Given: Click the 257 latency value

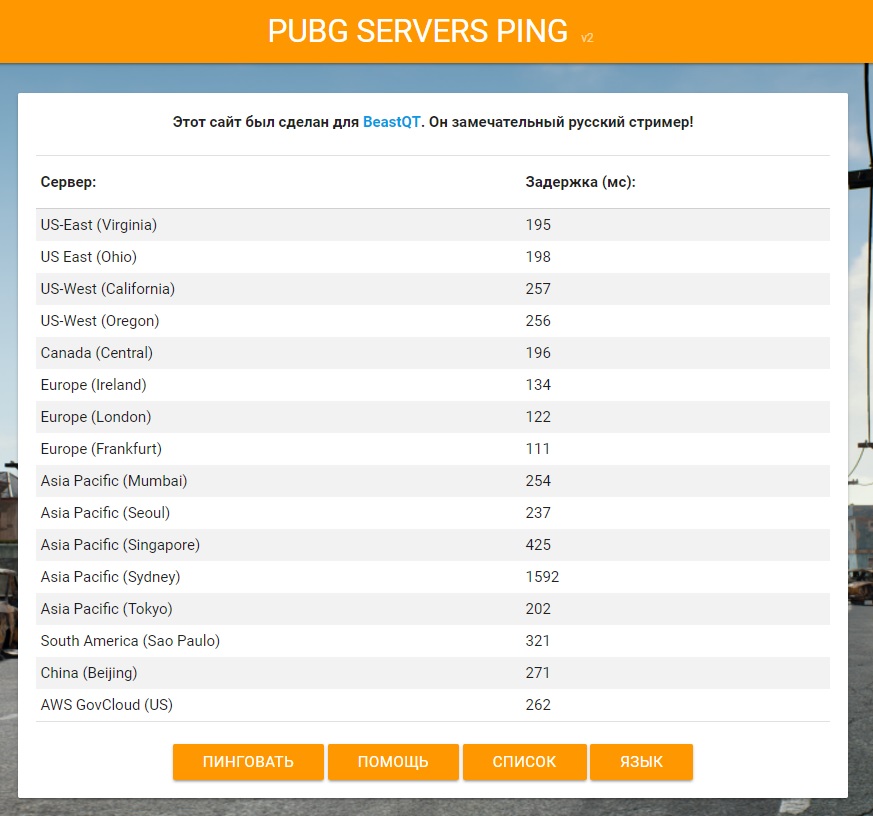Looking at the screenshot, I should tap(538, 289).
